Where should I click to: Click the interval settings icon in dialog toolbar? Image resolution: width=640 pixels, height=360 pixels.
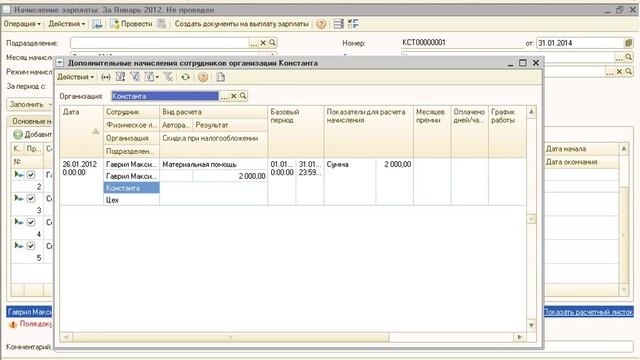(106, 77)
